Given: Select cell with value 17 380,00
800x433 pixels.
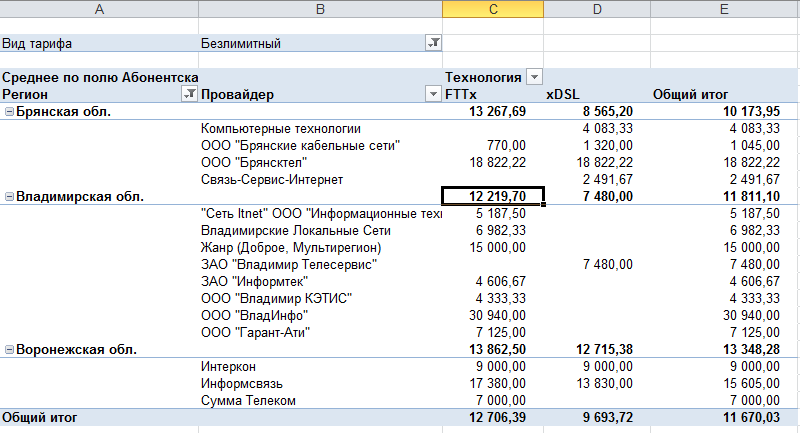Looking at the screenshot, I should 493,384.
